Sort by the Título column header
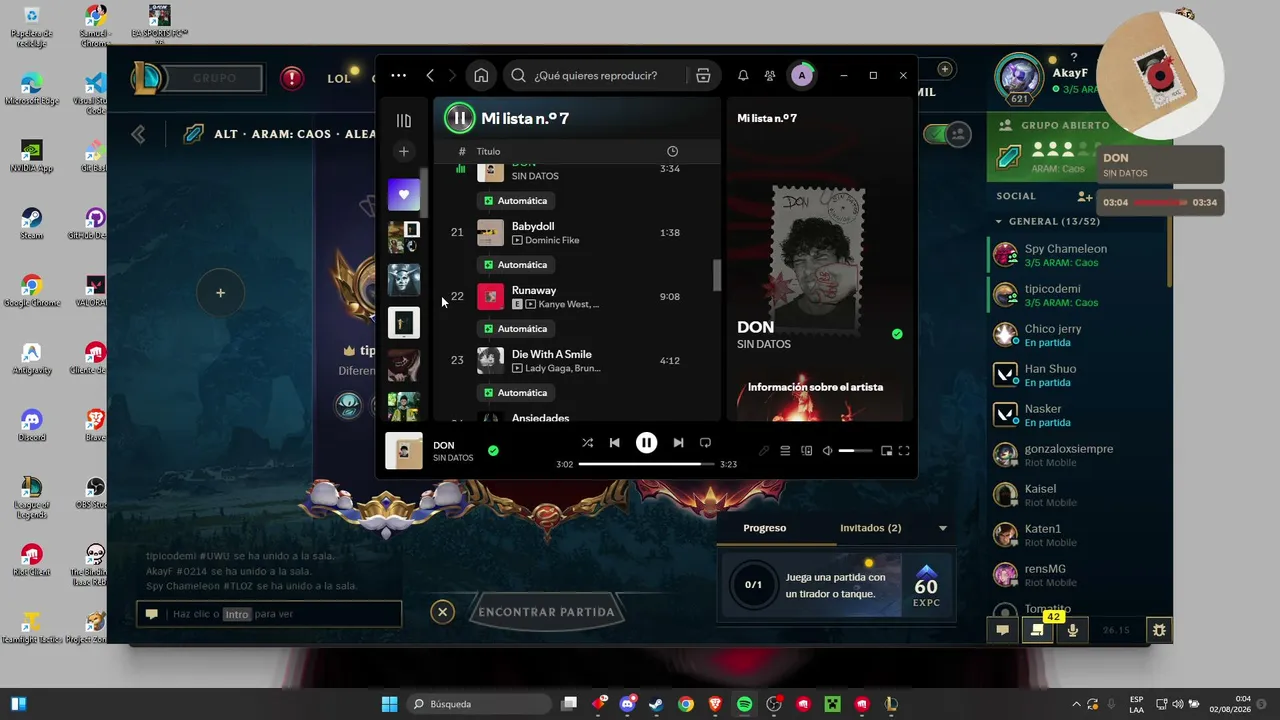The height and width of the screenshot is (720, 1280). 488,152
